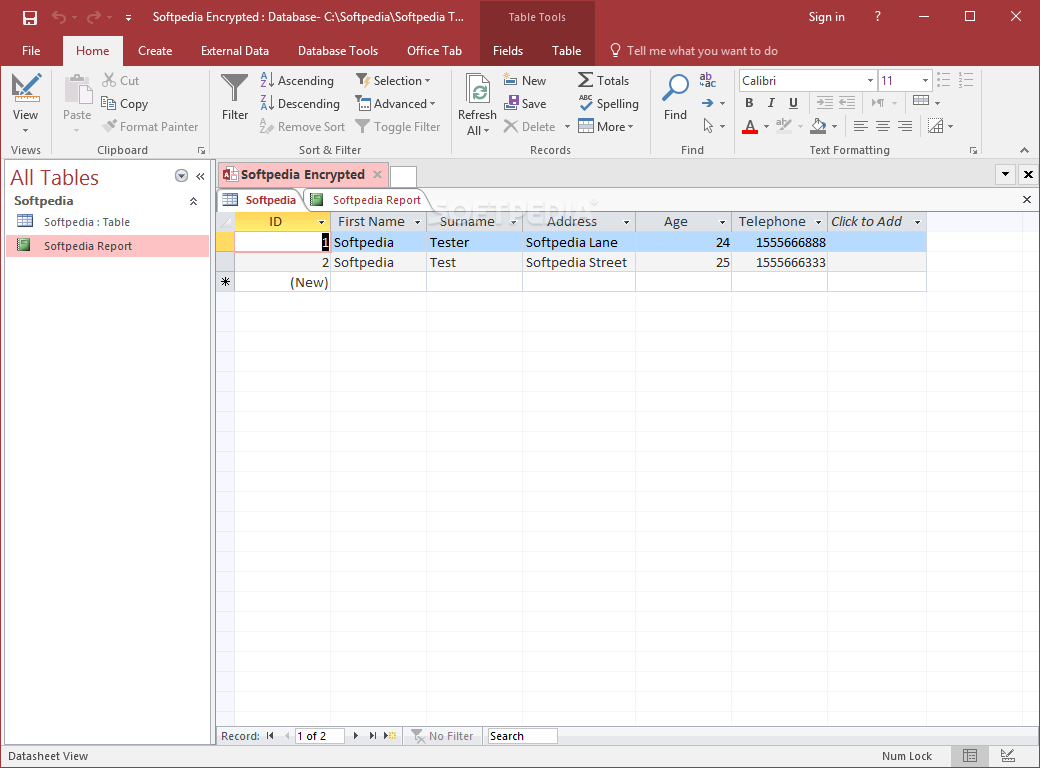Image resolution: width=1040 pixels, height=768 pixels.
Task: Click the Undo arrow in title bar
Action: point(59,17)
